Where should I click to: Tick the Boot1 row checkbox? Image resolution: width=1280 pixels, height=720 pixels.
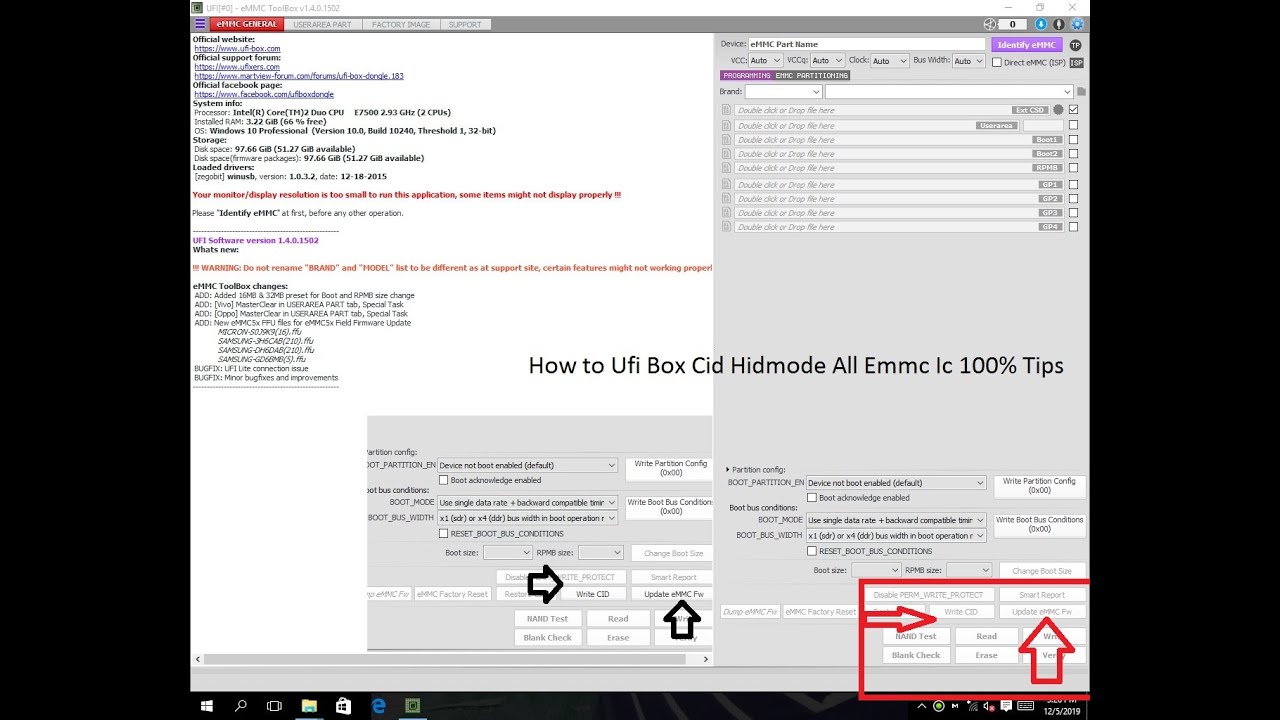pyautogui.click(x=1073, y=140)
